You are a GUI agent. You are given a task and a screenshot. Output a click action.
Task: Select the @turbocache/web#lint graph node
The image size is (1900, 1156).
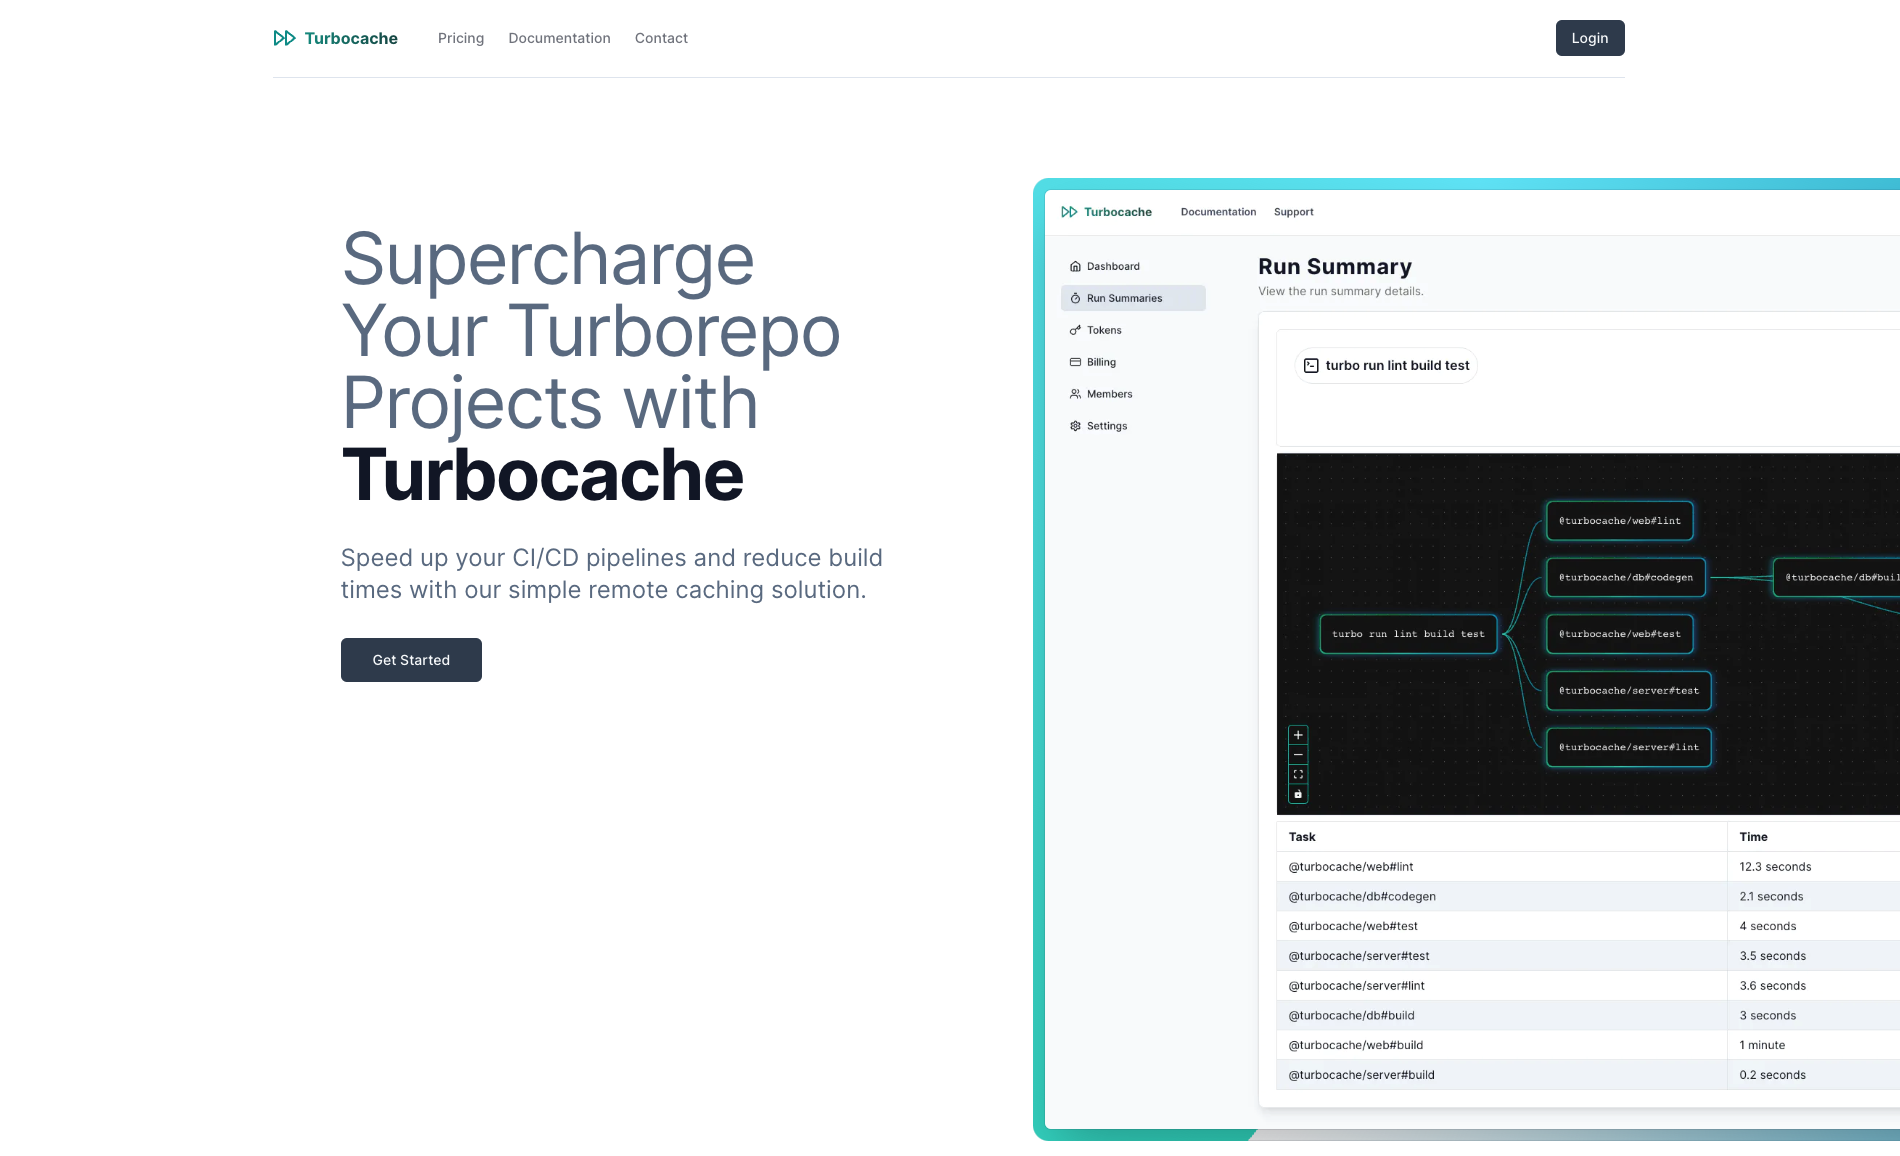coord(1619,520)
